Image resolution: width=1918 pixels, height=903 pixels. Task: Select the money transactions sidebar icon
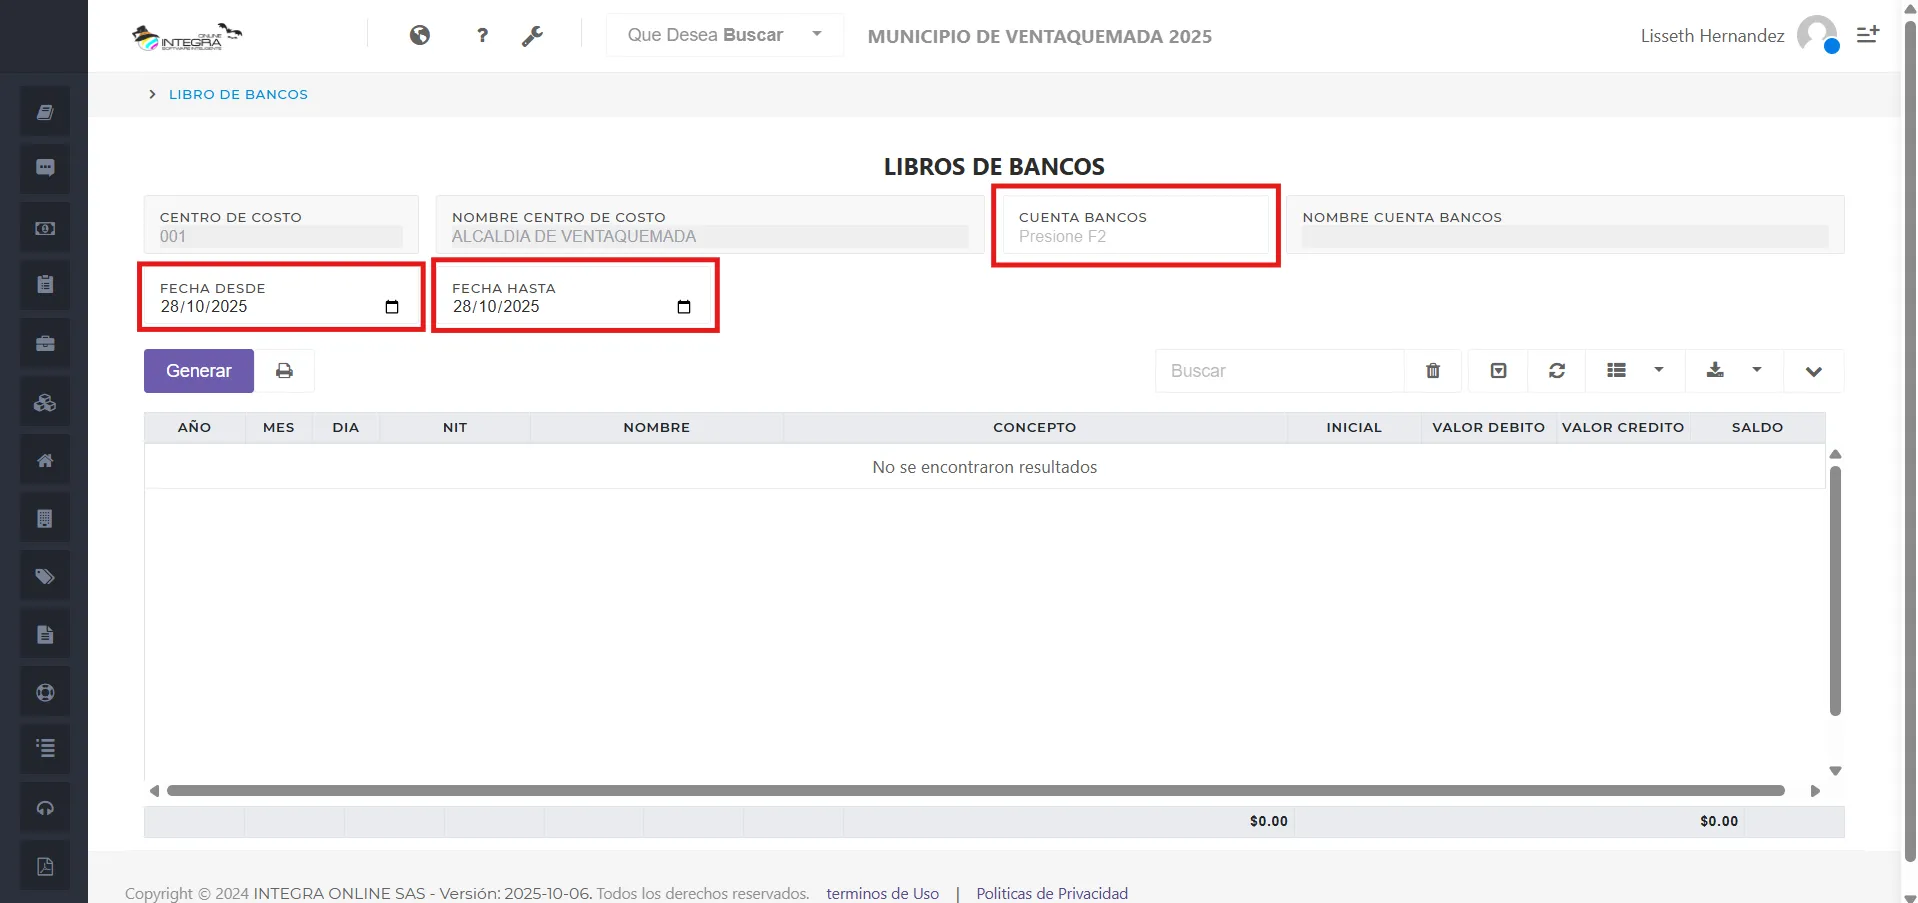coord(44,227)
